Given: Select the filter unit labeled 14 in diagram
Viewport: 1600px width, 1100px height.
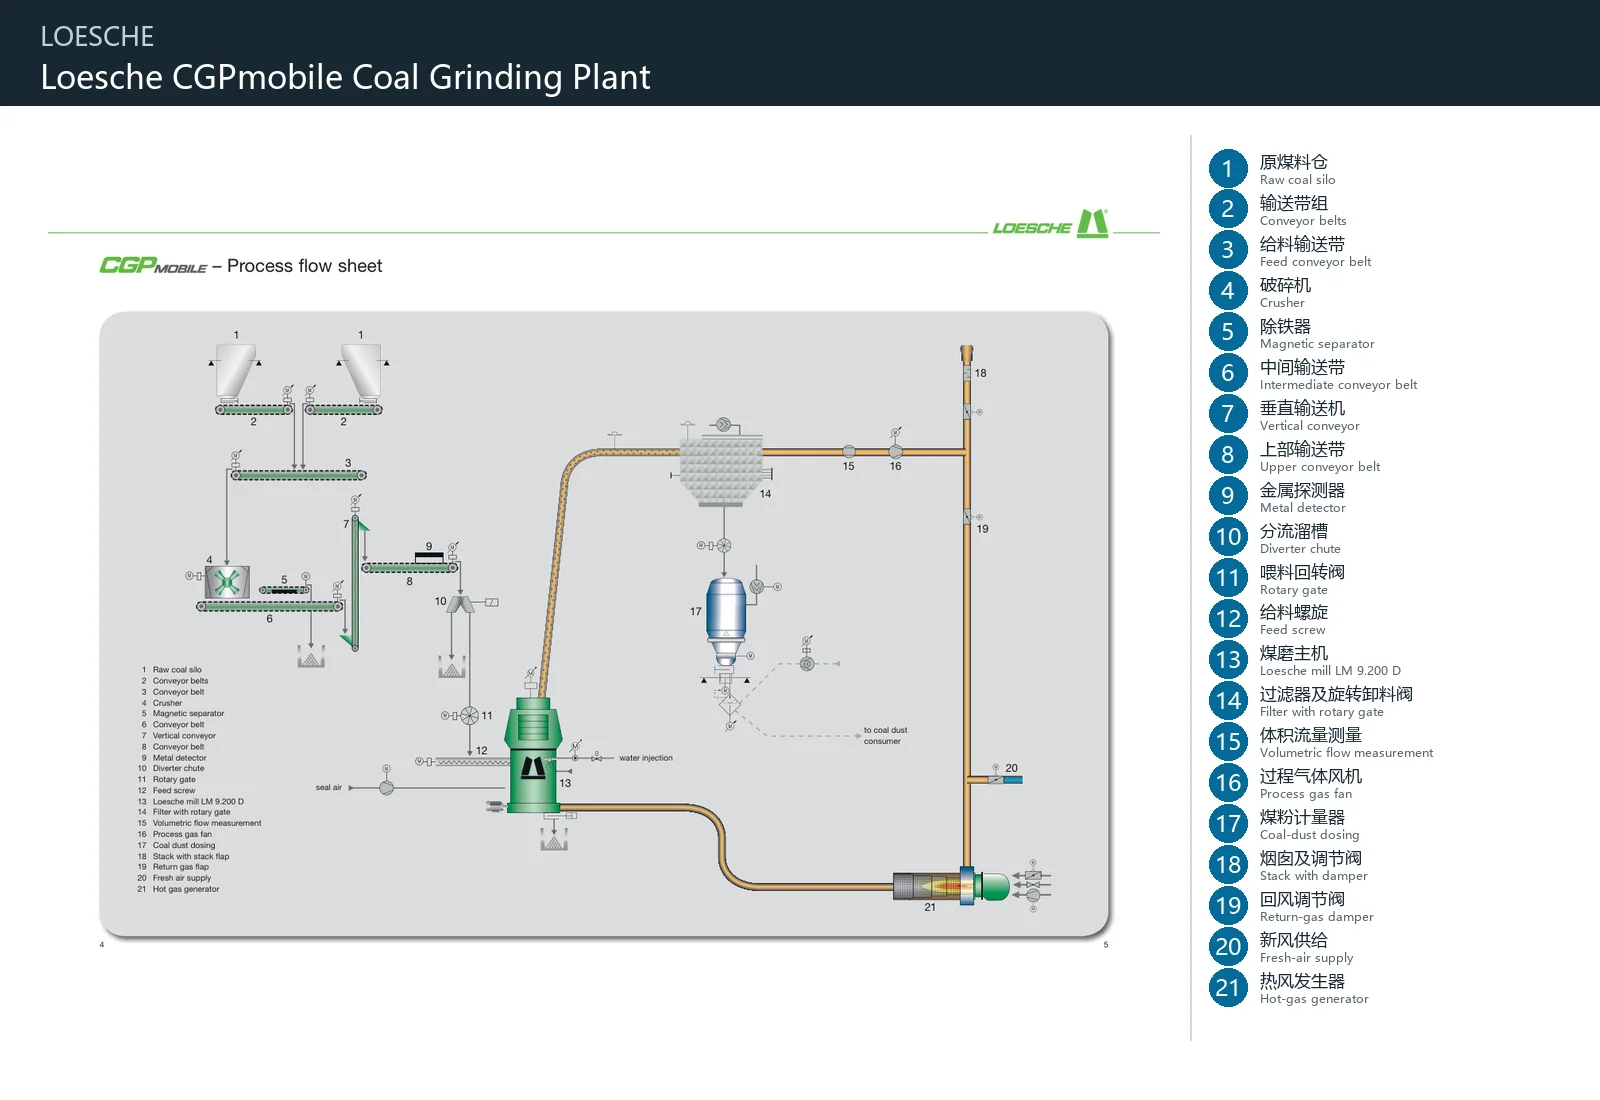Looking at the screenshot, I should (x=722, y=470).
